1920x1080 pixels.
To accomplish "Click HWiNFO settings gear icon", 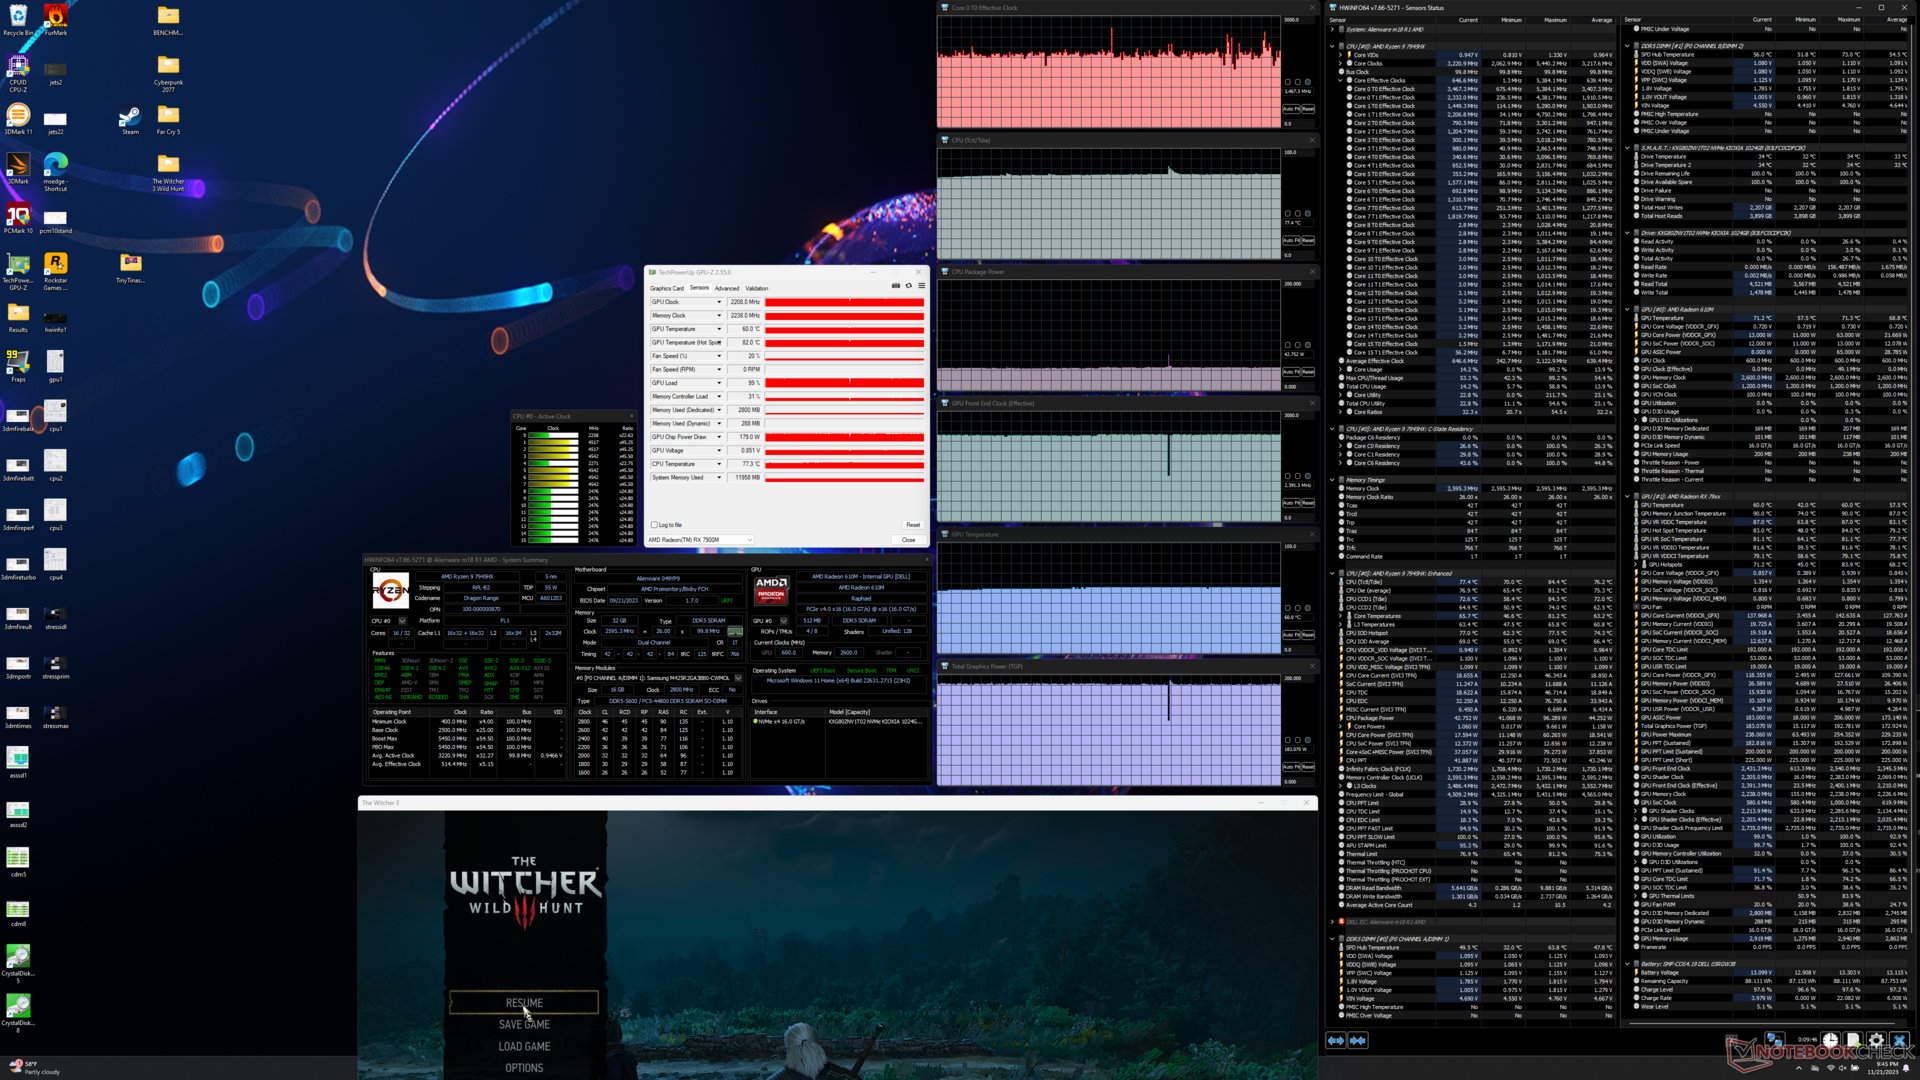I will [x=1876, y=1040].
